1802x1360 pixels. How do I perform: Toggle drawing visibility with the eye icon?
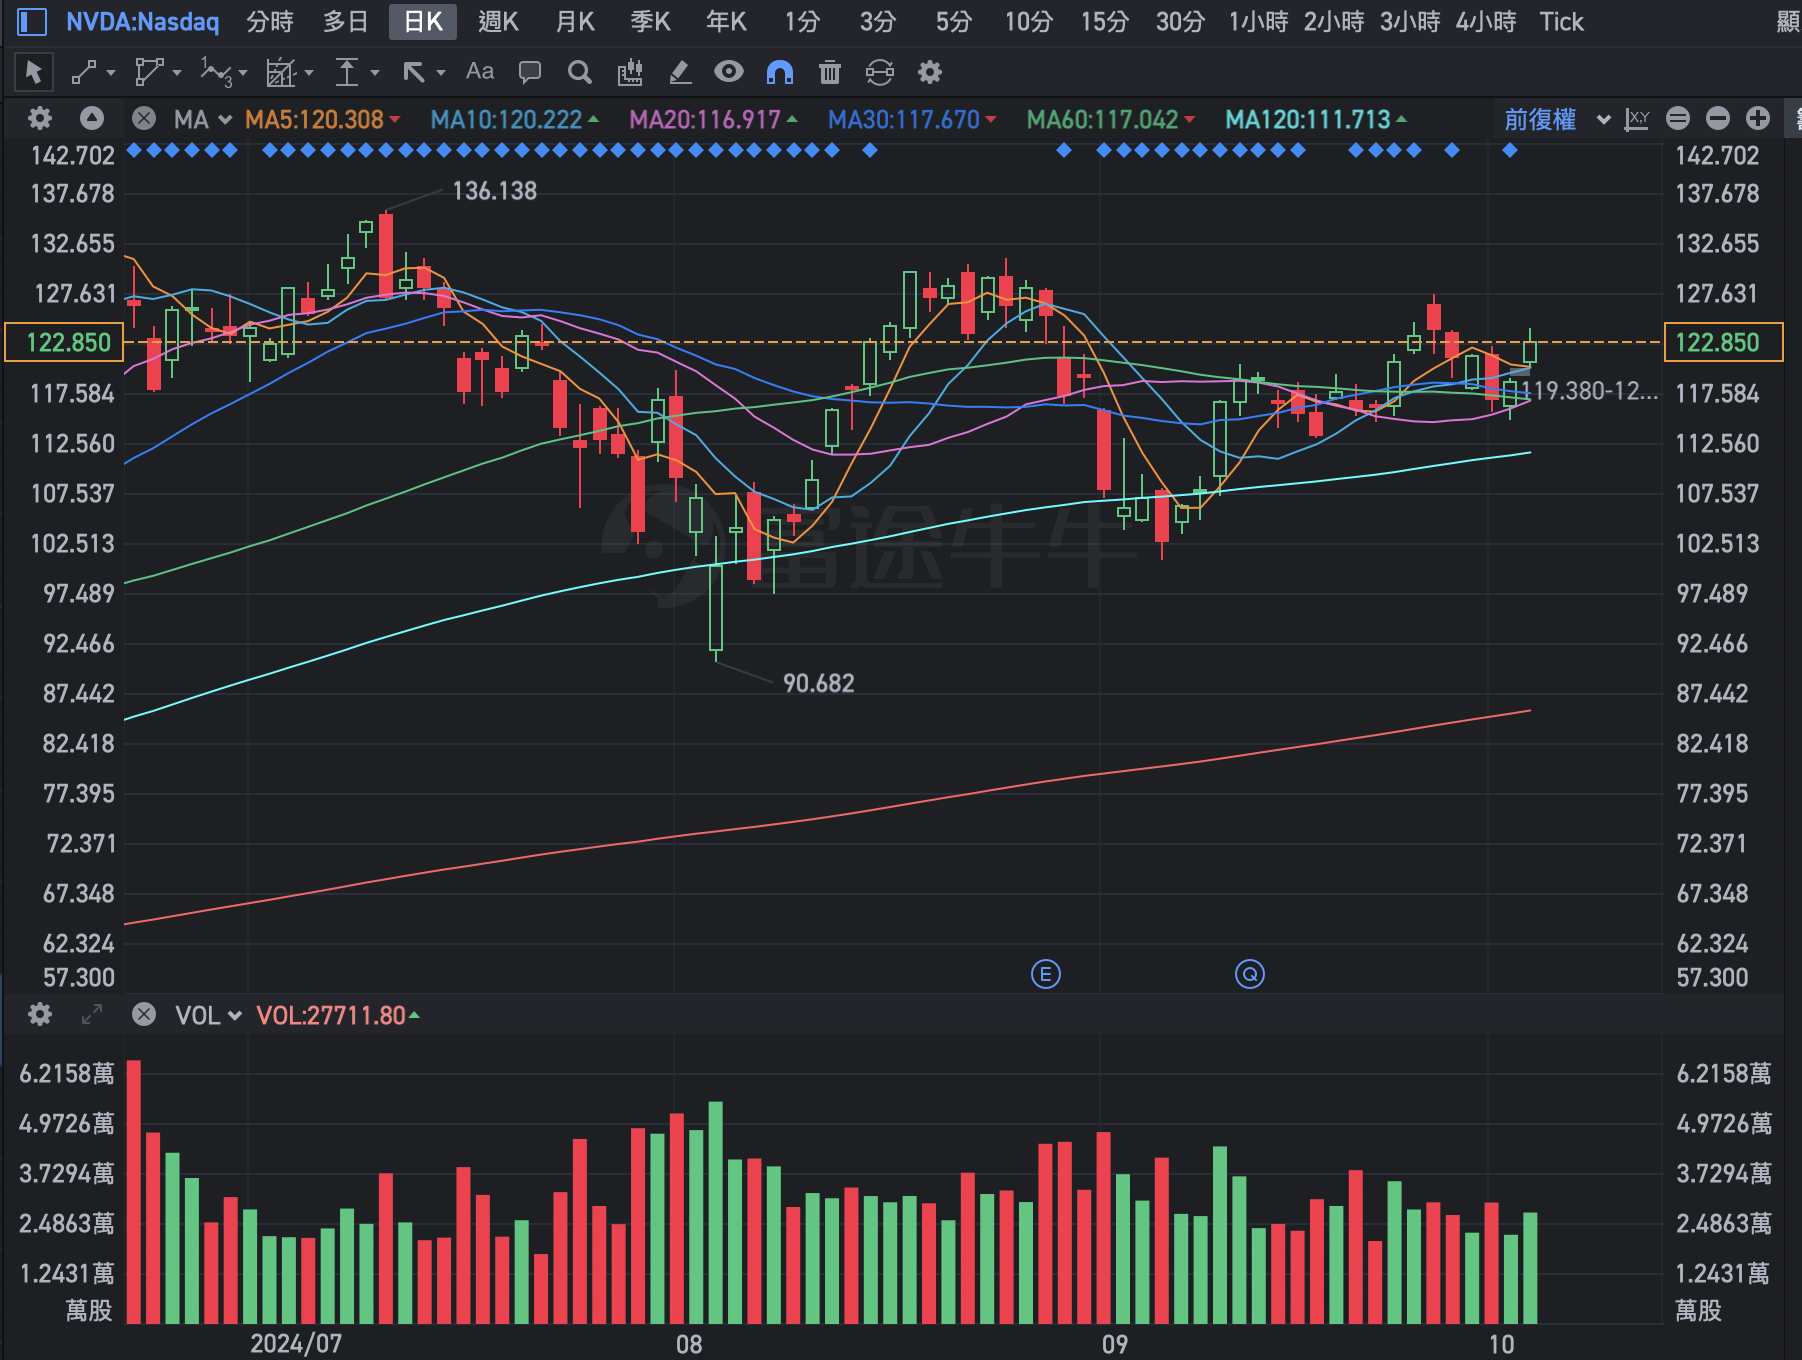coord(729,72)
